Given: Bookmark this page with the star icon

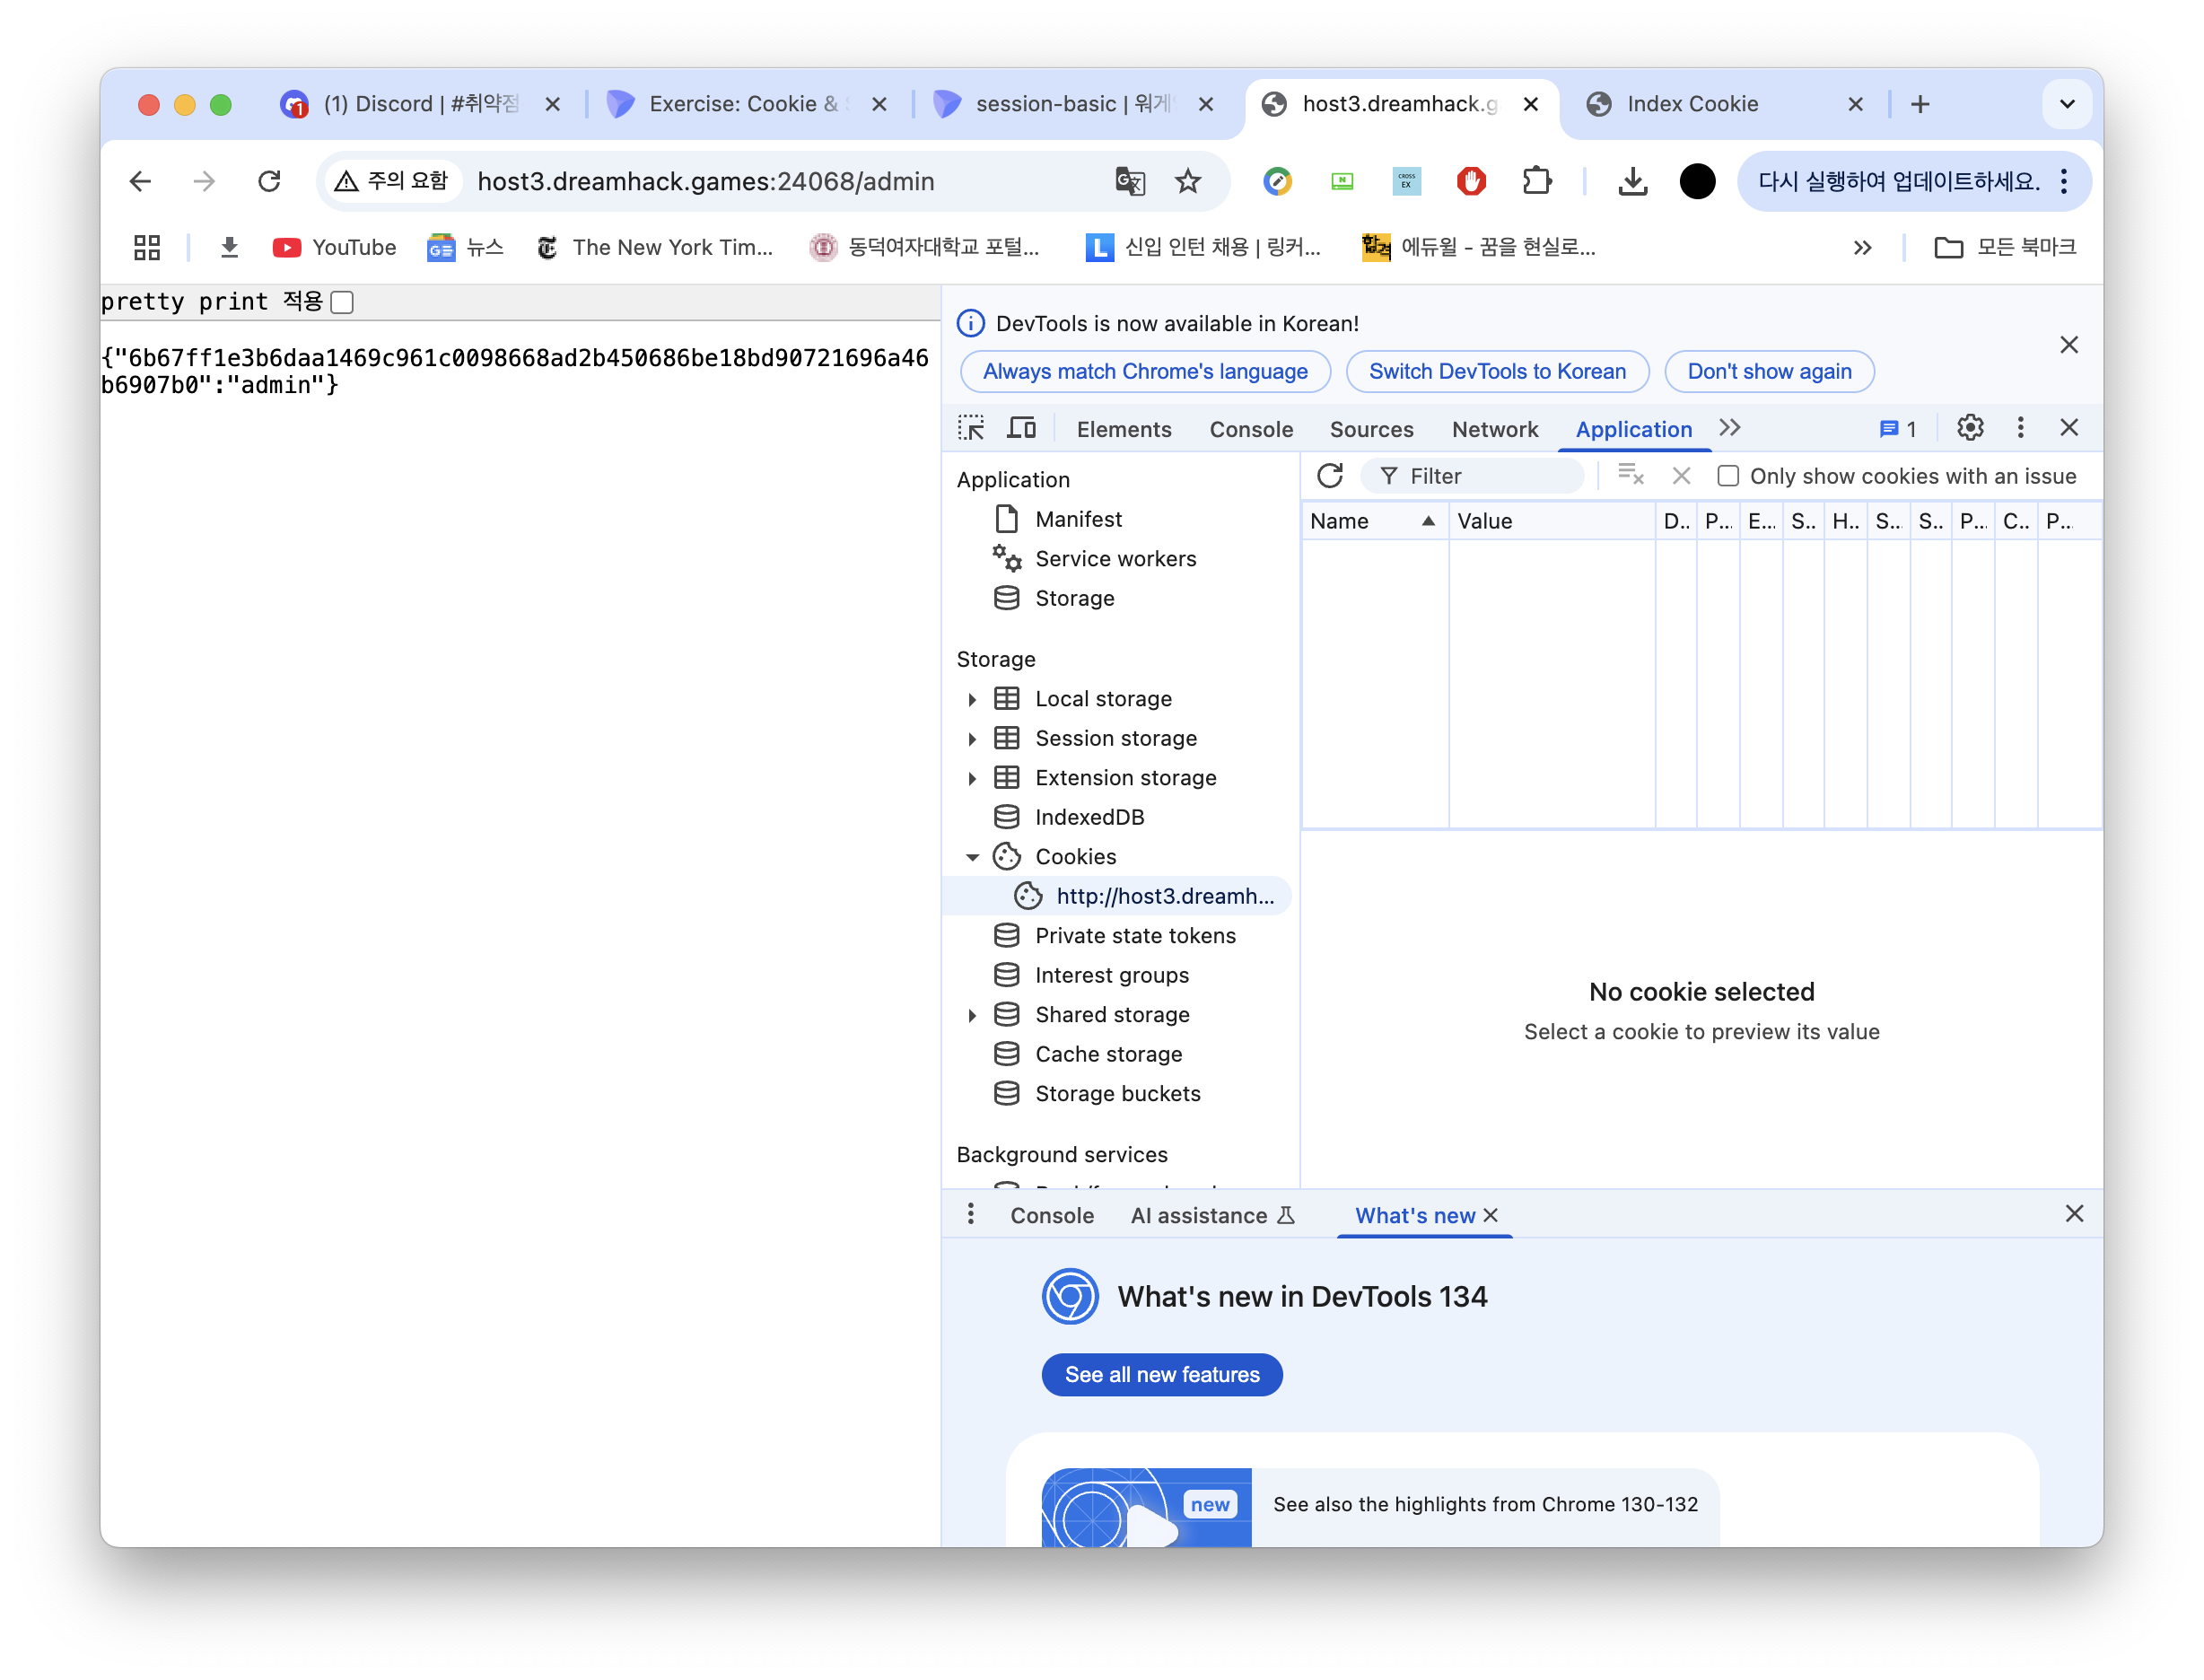Looking at the screenshot, I should [1187, 181].
